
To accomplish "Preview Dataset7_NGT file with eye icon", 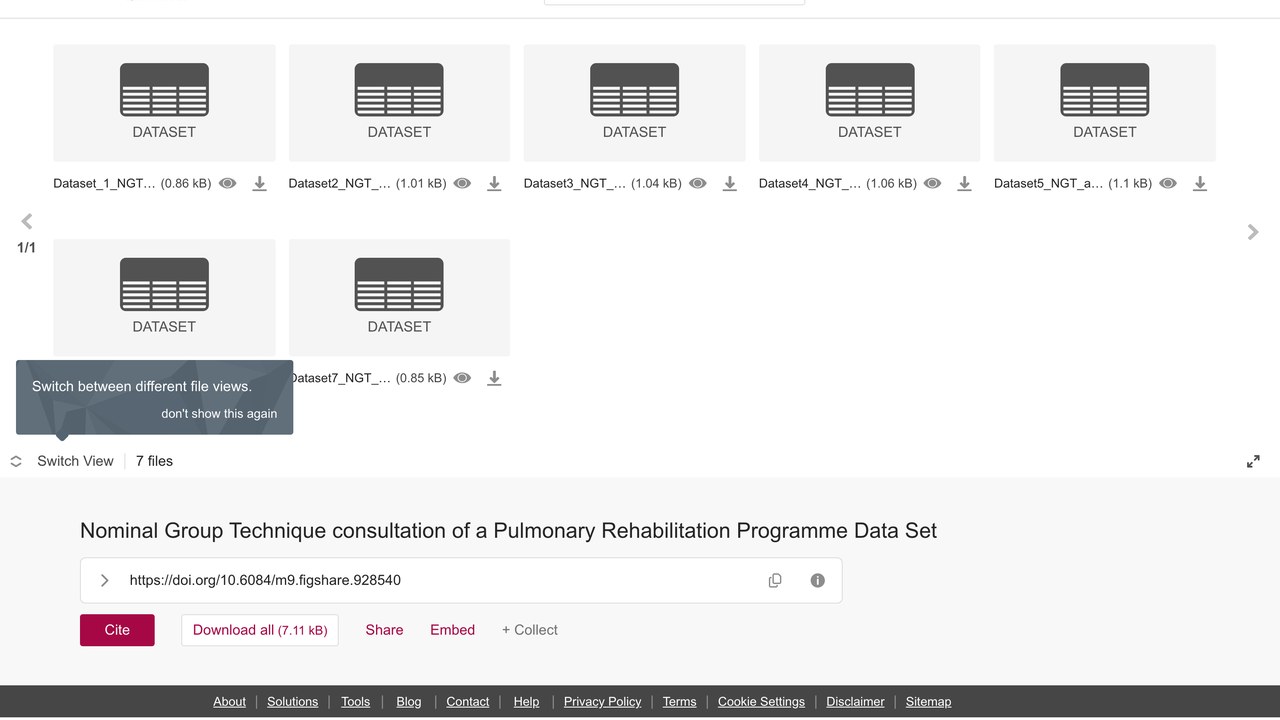I will point(462,379).
